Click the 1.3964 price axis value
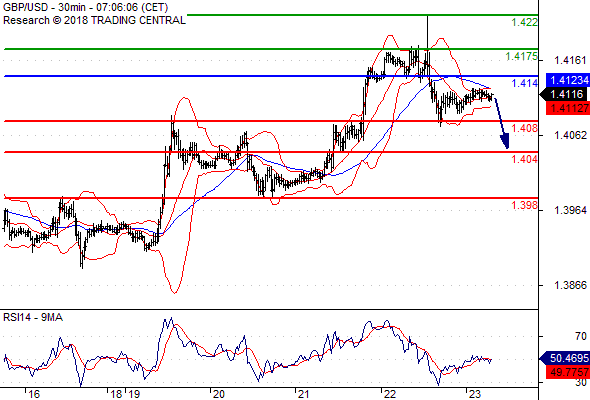Viewport: 590px width, 400px height. [x=570, y=210]
